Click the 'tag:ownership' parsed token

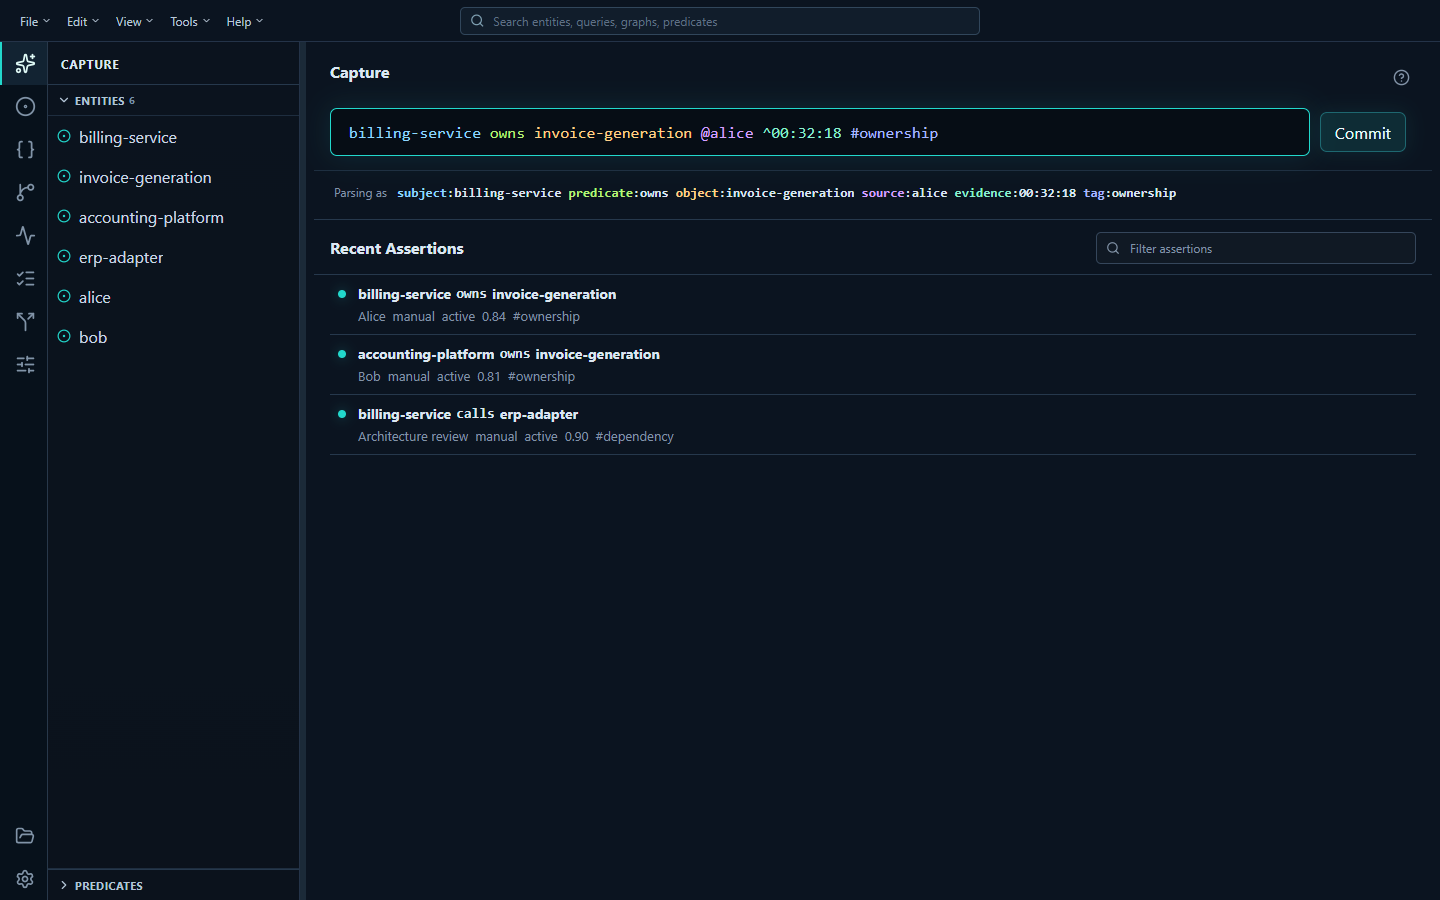[x=1130, y=193]
